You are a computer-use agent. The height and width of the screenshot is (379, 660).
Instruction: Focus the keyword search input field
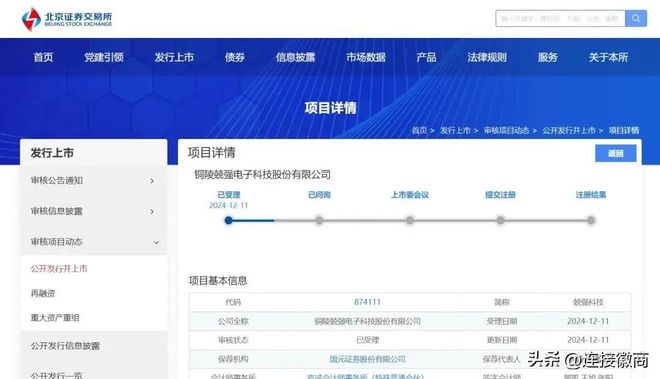[x=560, y=19]
